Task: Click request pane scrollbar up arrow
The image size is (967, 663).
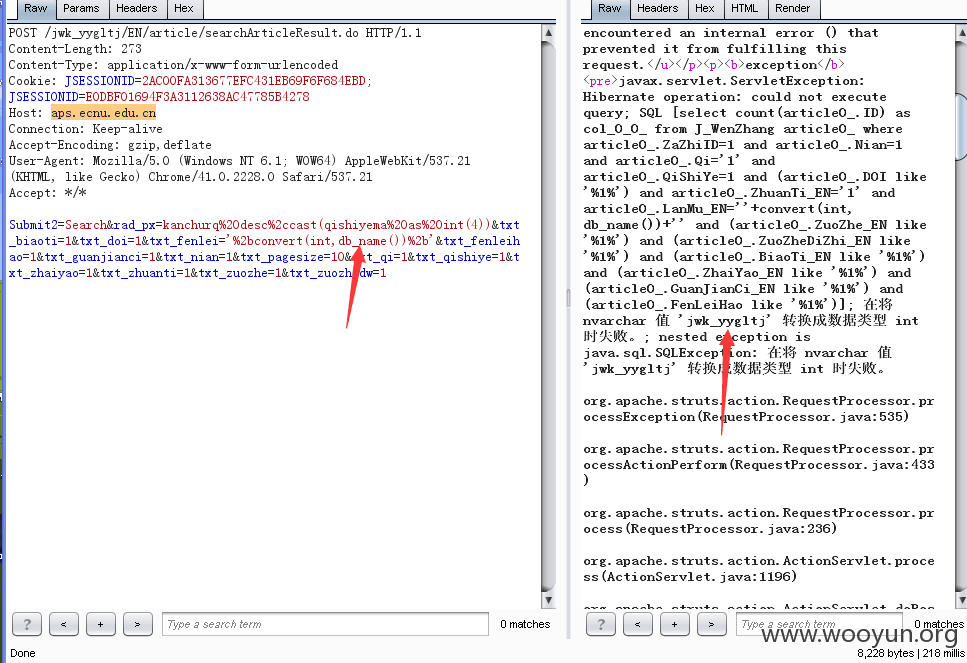Action: (548, 33)
